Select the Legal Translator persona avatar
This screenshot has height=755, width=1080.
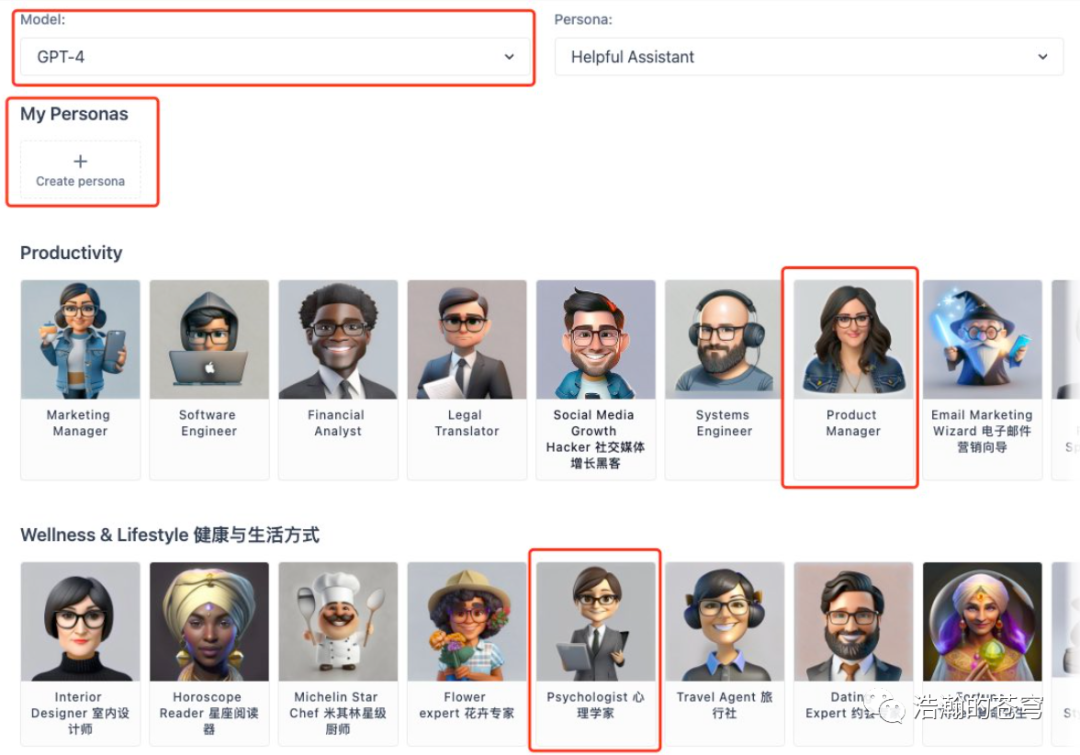[x=467, y=339]
